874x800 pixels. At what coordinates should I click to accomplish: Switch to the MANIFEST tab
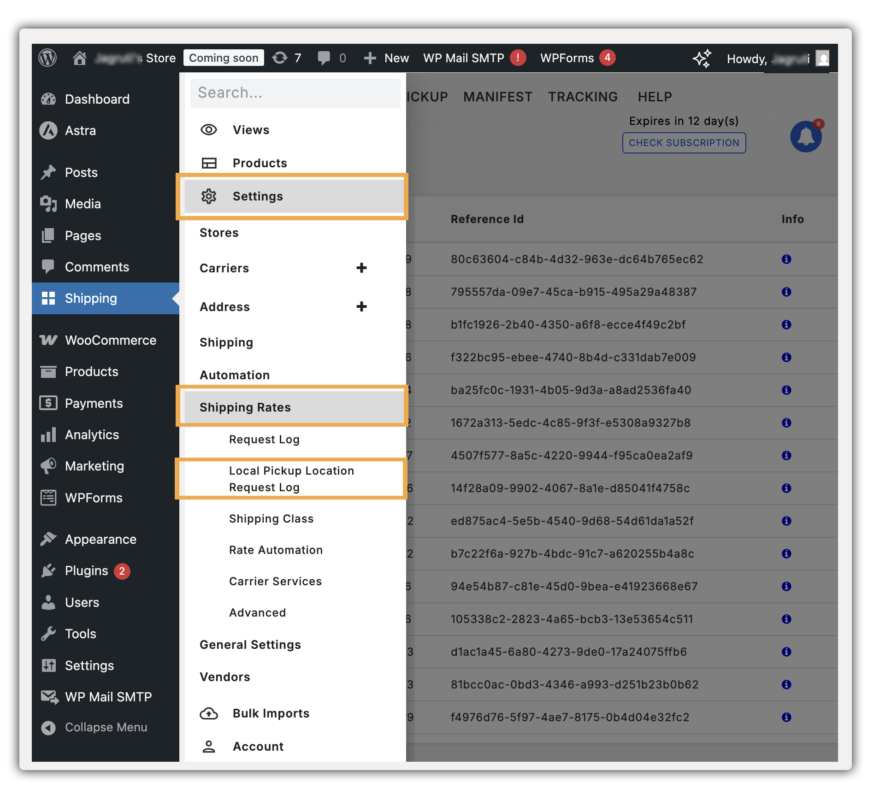[498, 97]
